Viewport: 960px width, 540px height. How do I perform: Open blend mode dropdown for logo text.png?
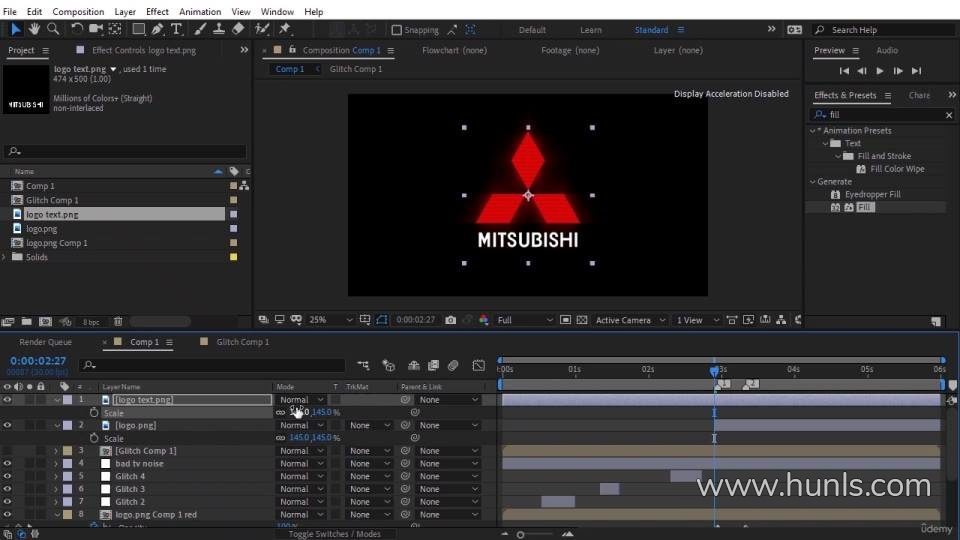tap(301, 399)
